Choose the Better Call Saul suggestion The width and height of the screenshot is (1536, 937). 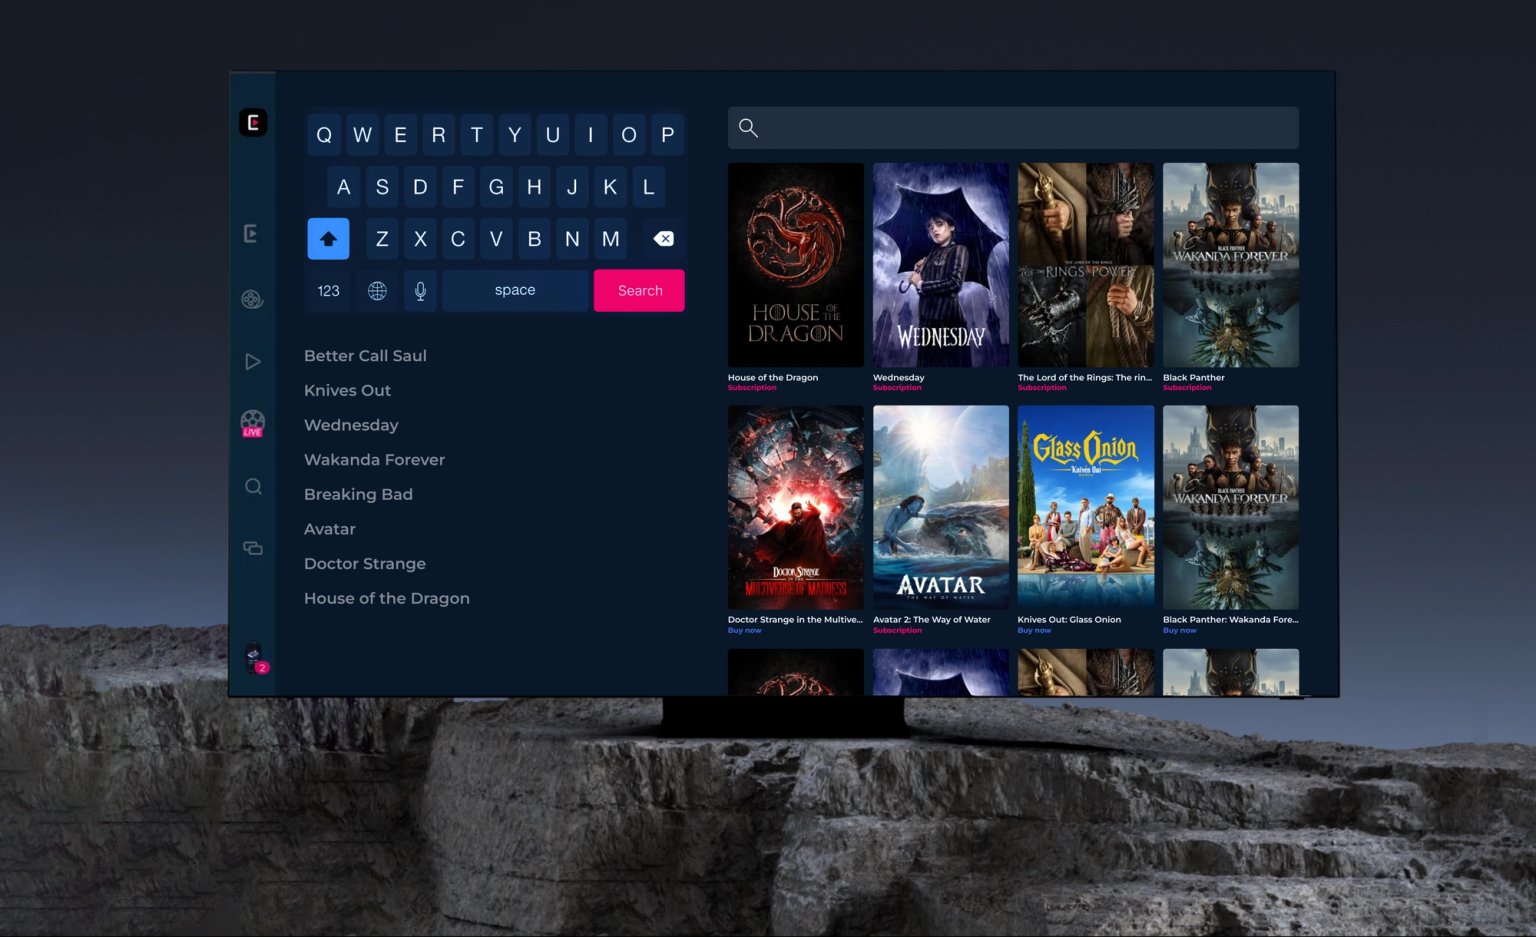[365, 356]
